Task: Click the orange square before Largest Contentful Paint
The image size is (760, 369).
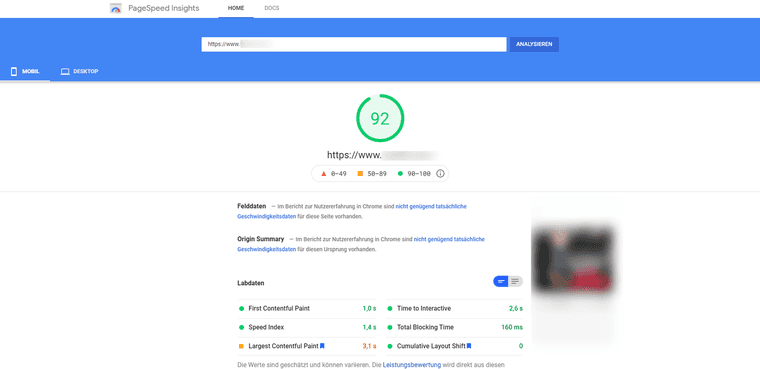Action: [241, 346]
